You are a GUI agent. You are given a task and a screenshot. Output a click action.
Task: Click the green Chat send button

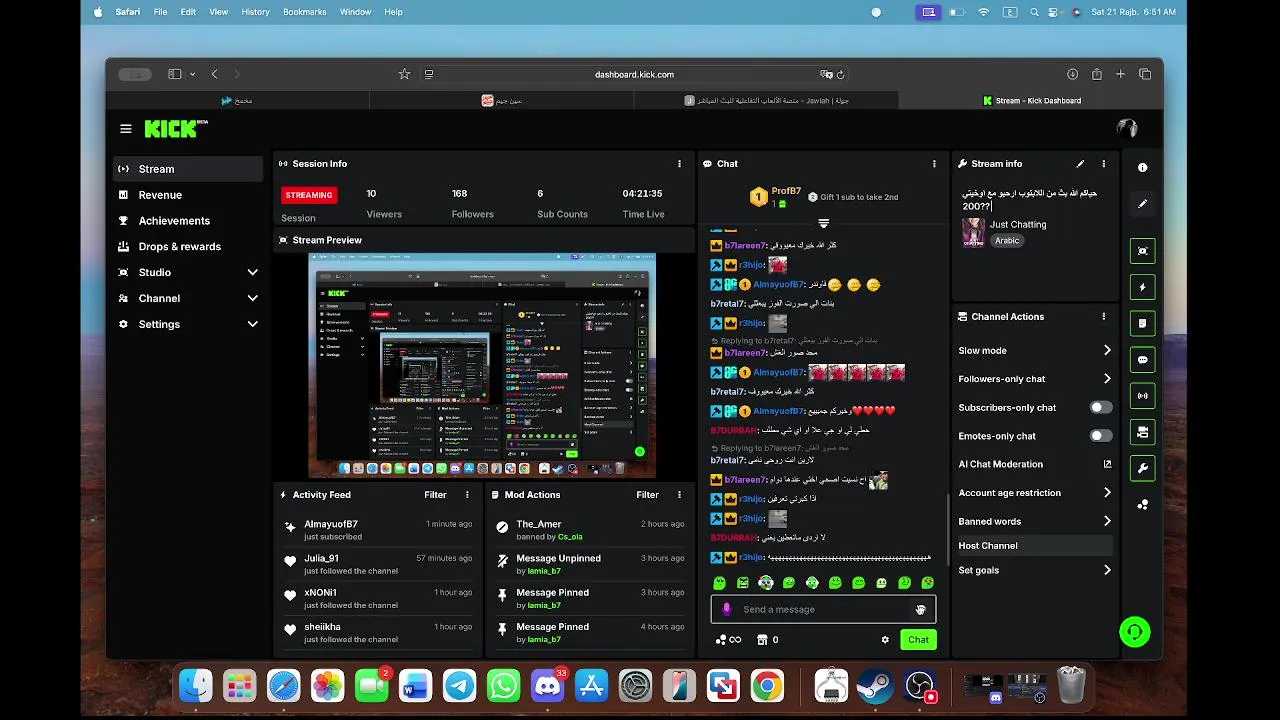(918, 640)
